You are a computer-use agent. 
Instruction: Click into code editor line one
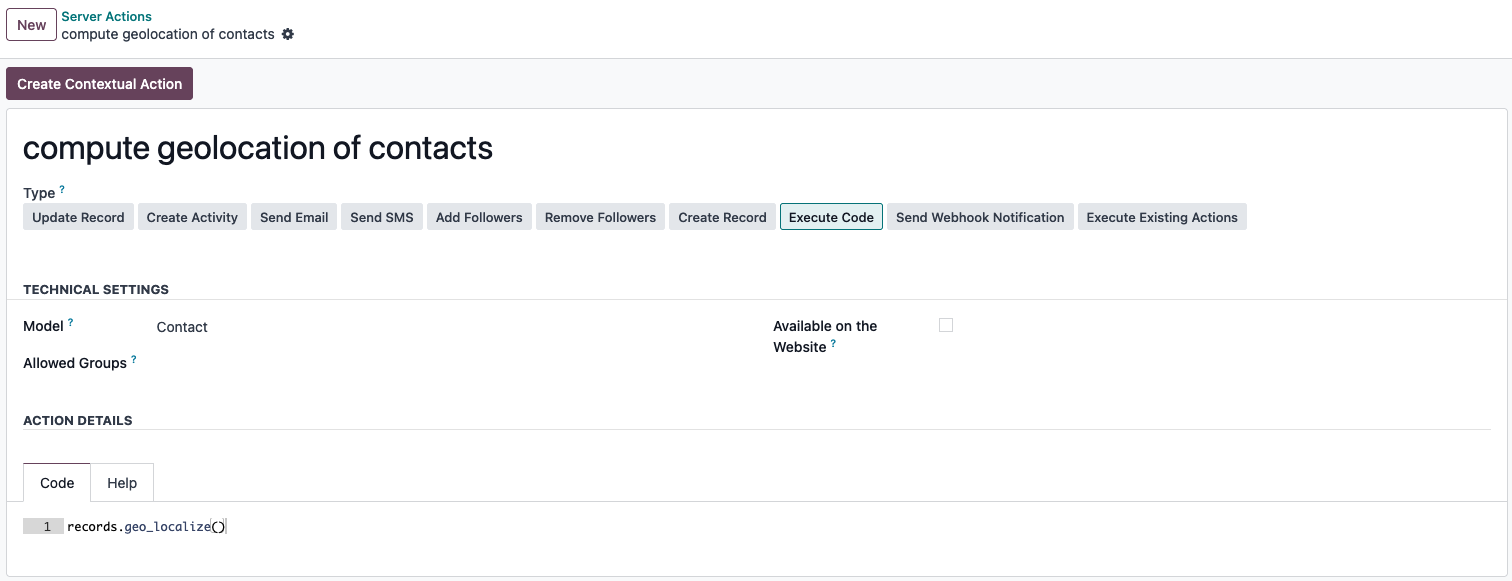pyautogui.click(x=400, y=526)
